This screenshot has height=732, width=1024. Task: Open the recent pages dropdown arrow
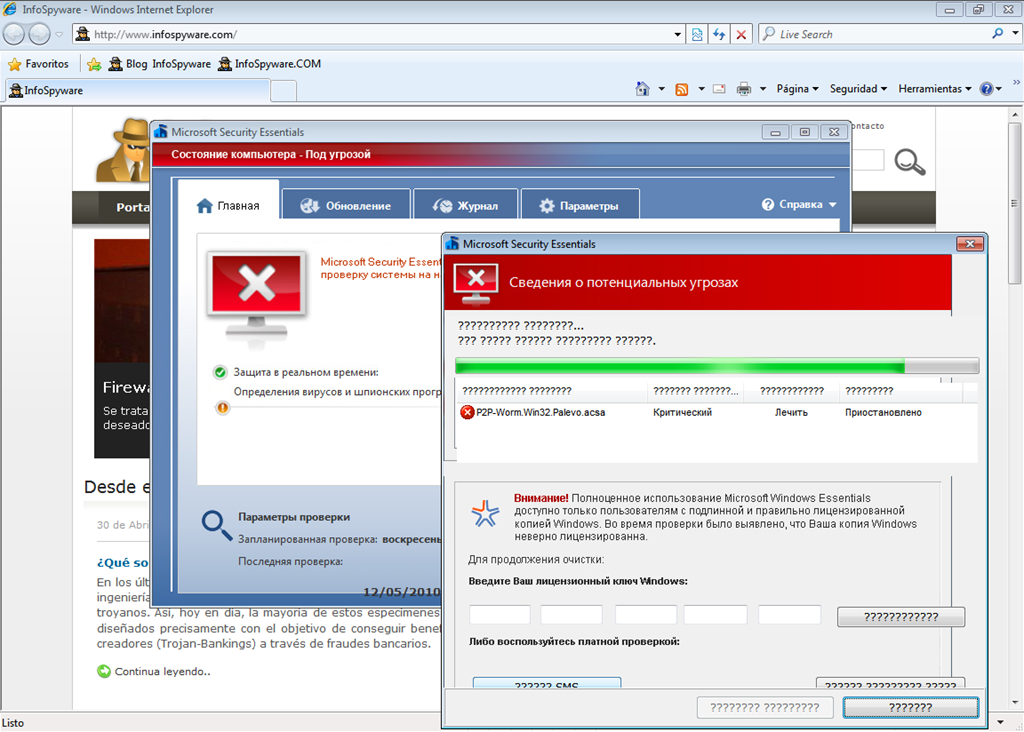click(59, 34)
